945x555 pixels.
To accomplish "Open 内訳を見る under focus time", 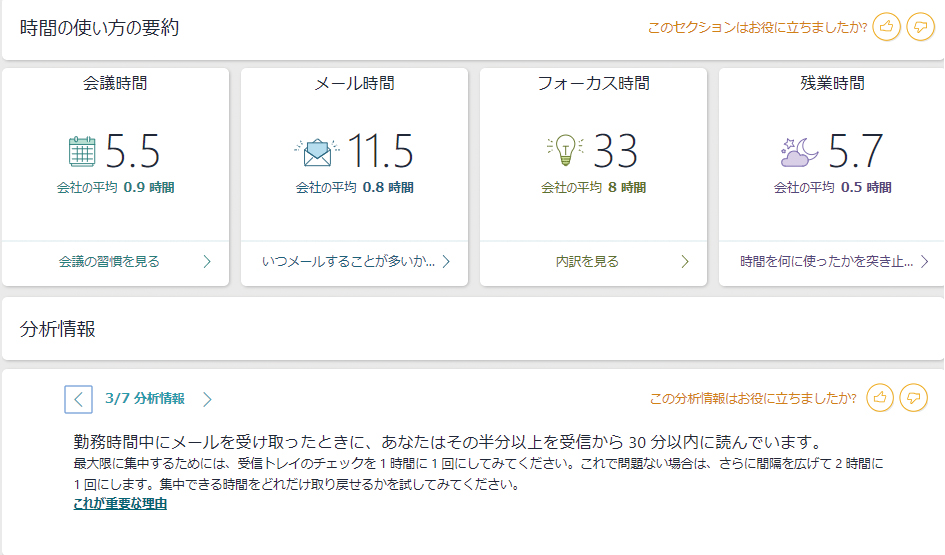I will 587,262.
